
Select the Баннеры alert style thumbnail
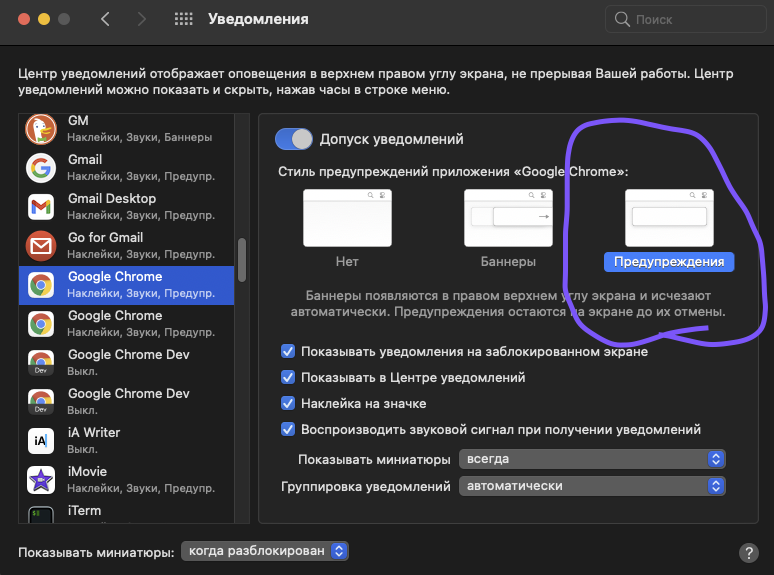pos(508,218)
